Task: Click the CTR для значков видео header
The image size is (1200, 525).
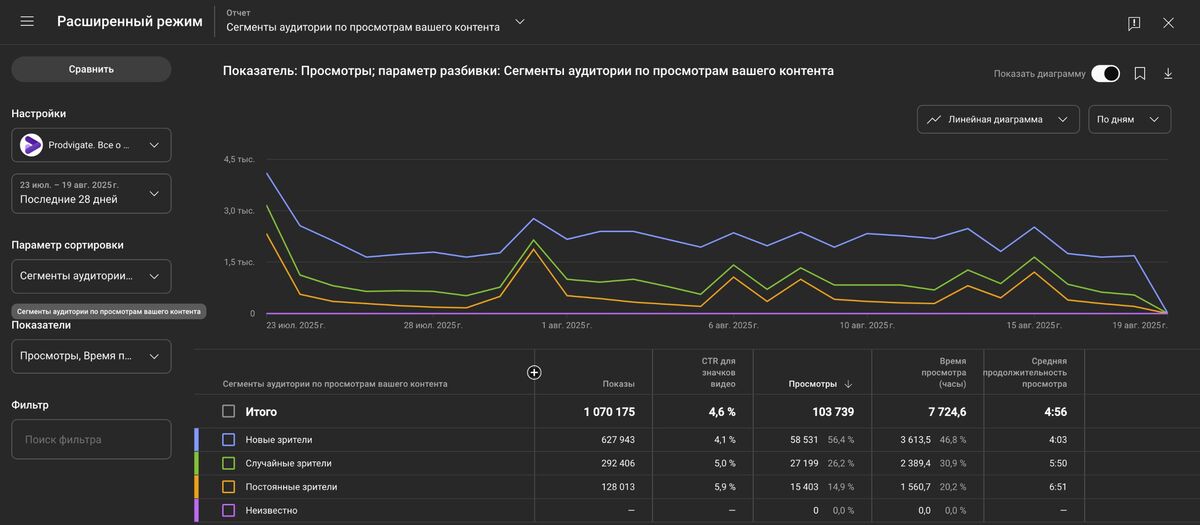Action: tap(718, 372)
